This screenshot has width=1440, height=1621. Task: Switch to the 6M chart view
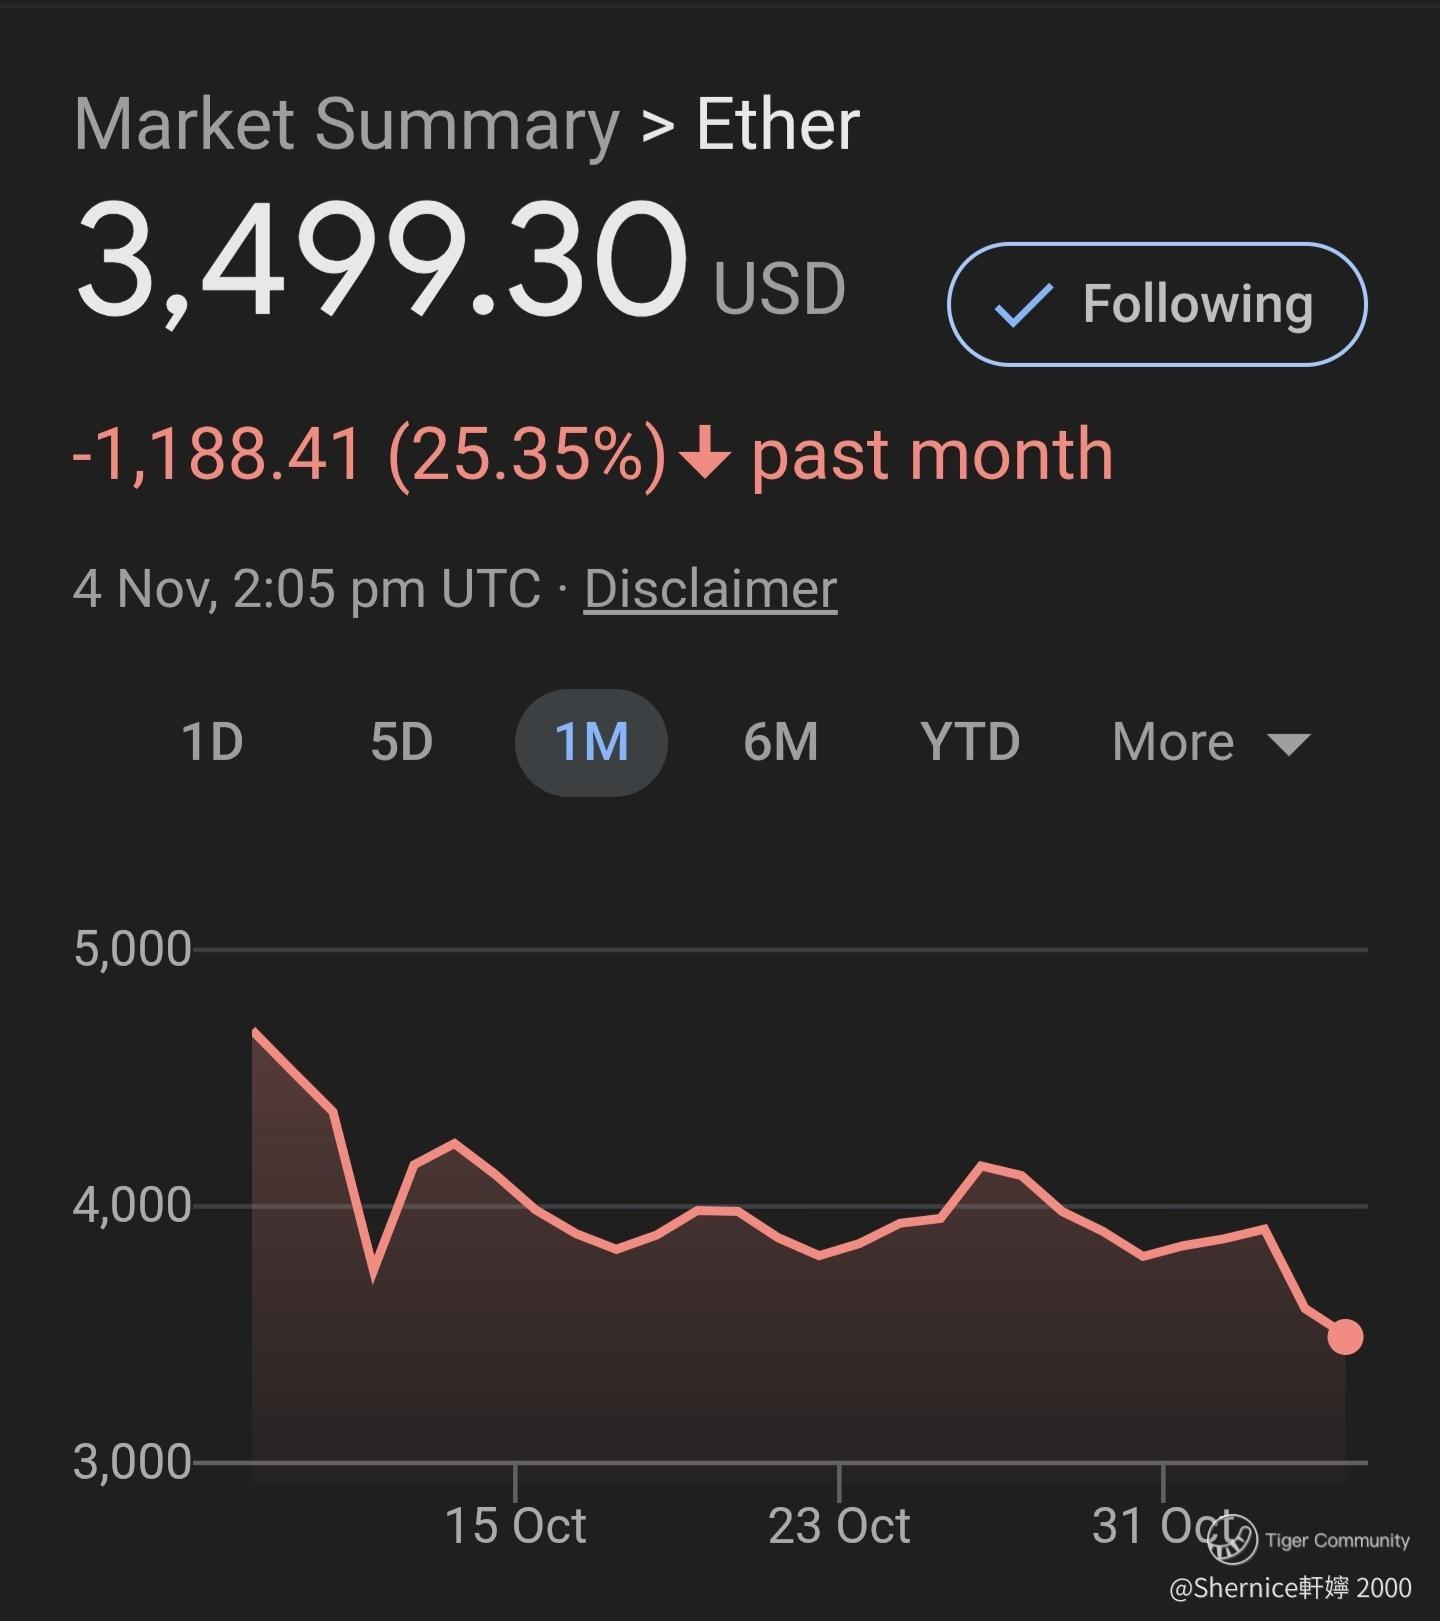(x=780, y=742)
